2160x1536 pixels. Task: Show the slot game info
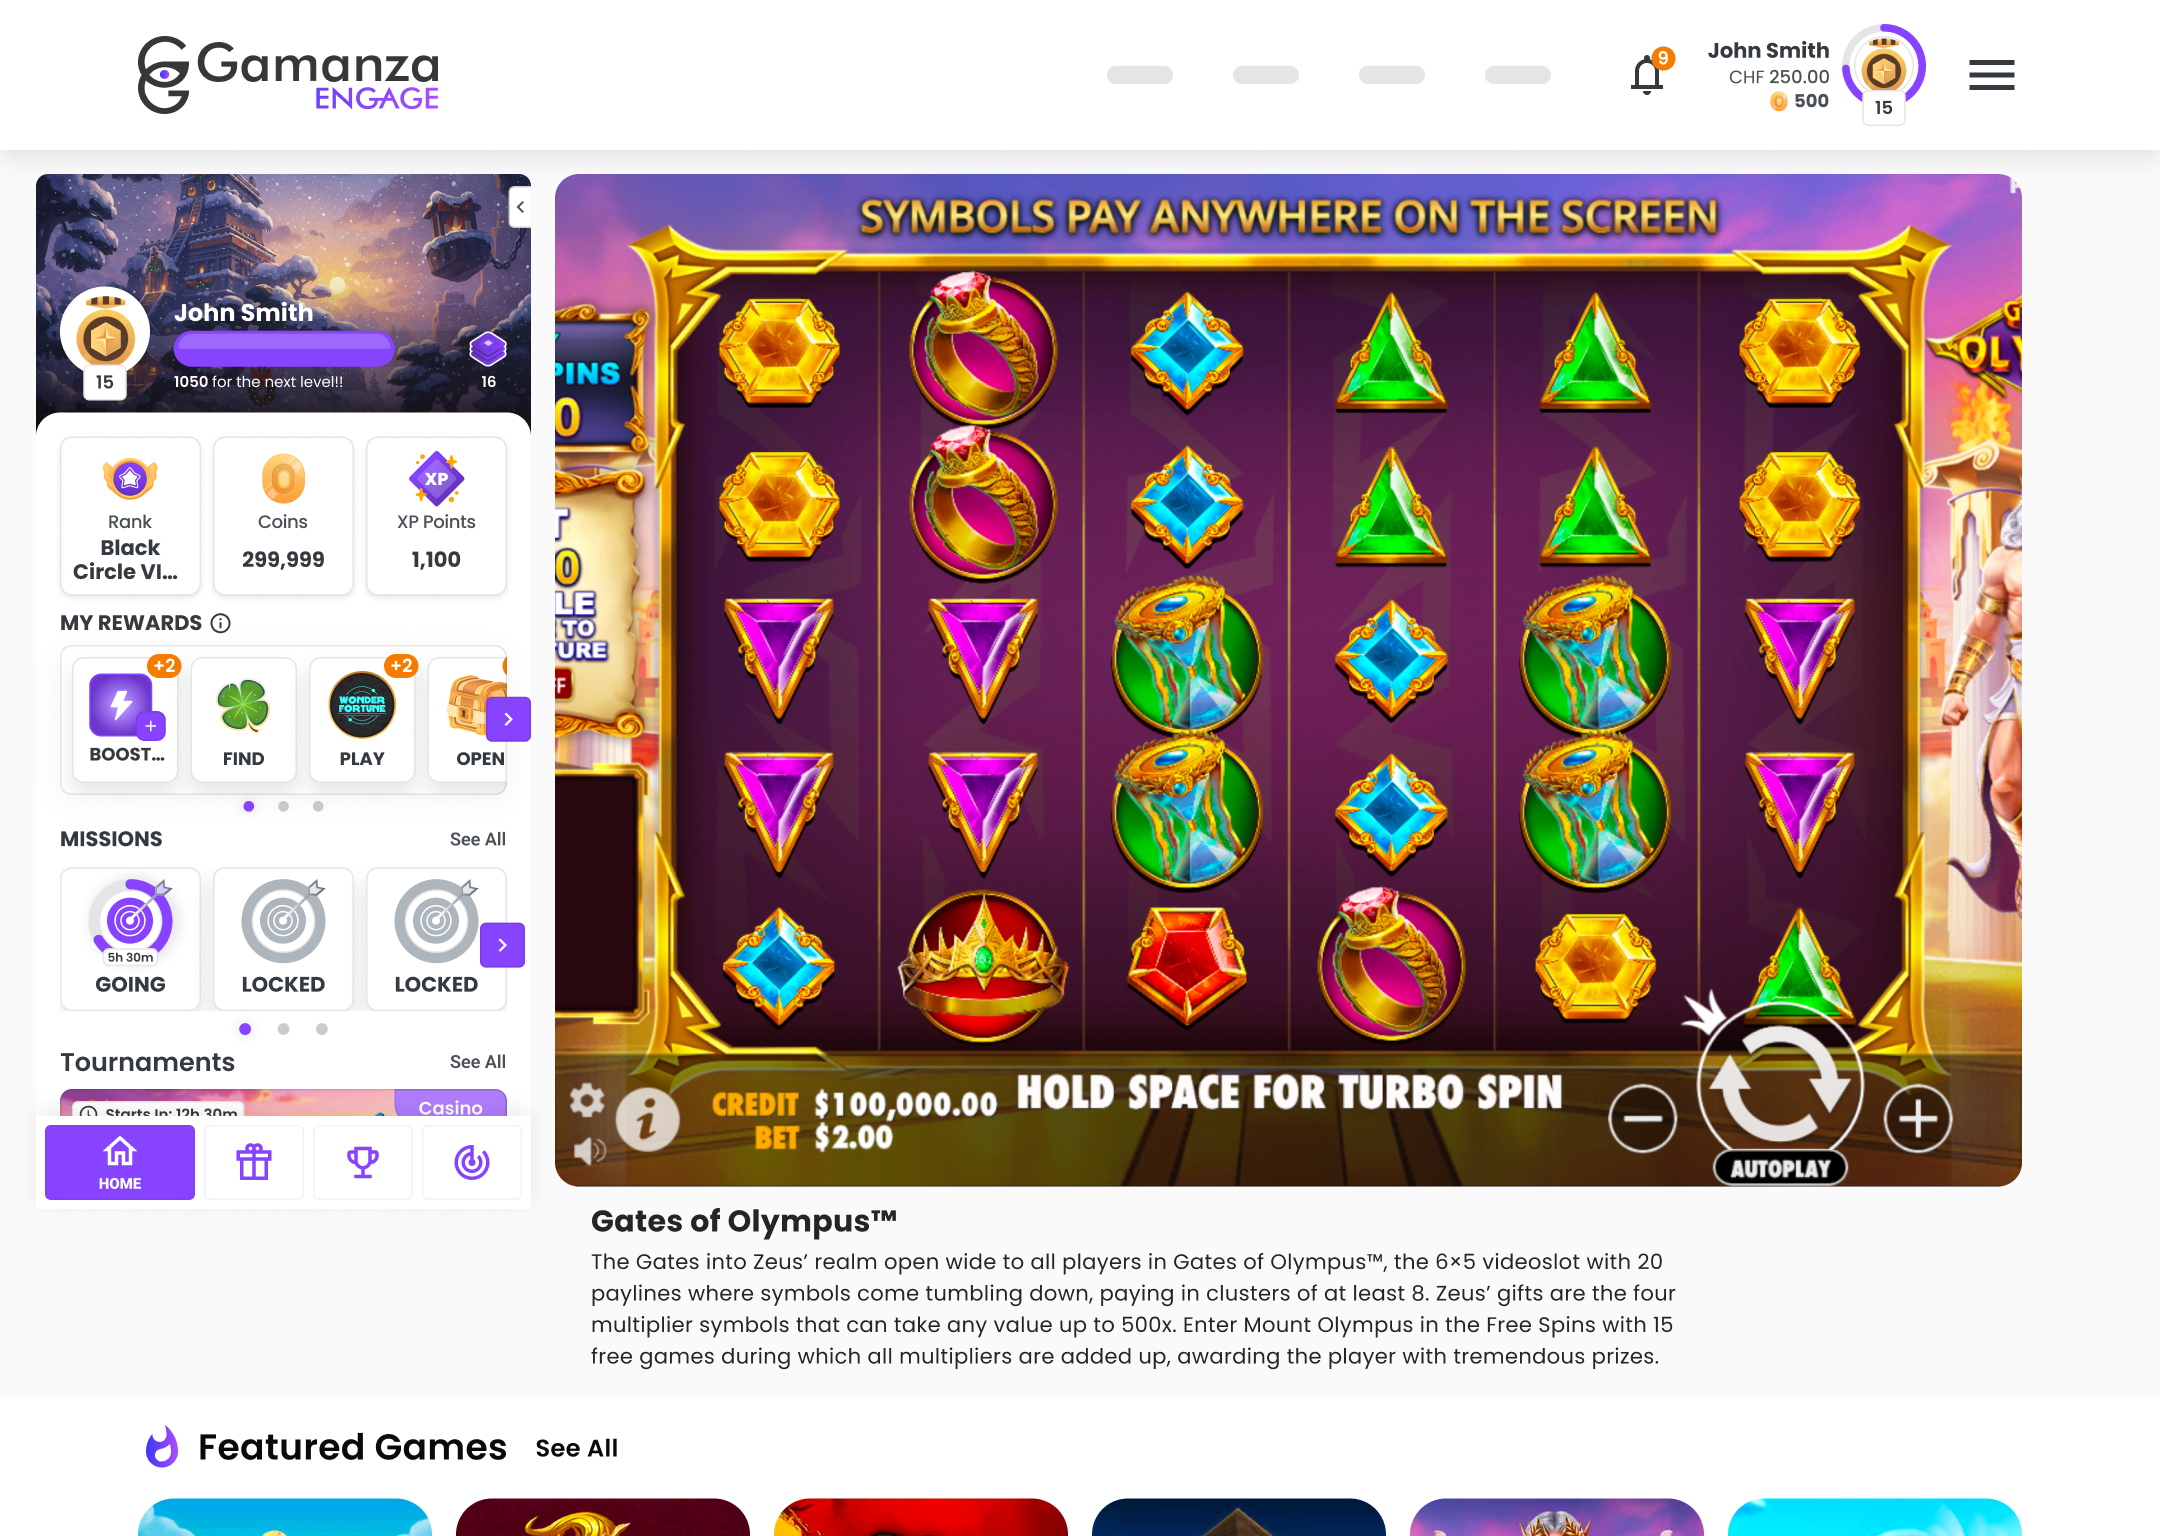point(647,1120)
